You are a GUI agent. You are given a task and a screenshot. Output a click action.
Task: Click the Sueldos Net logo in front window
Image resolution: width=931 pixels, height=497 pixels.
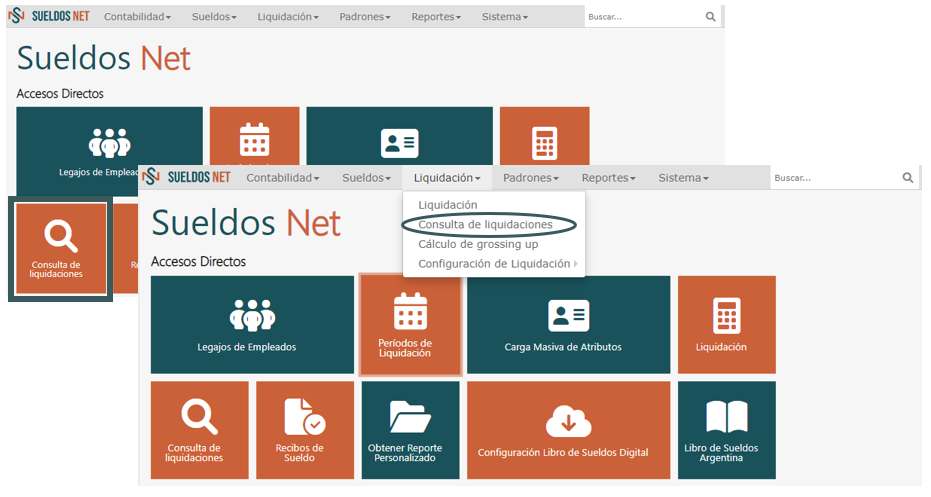click(186, 177)
